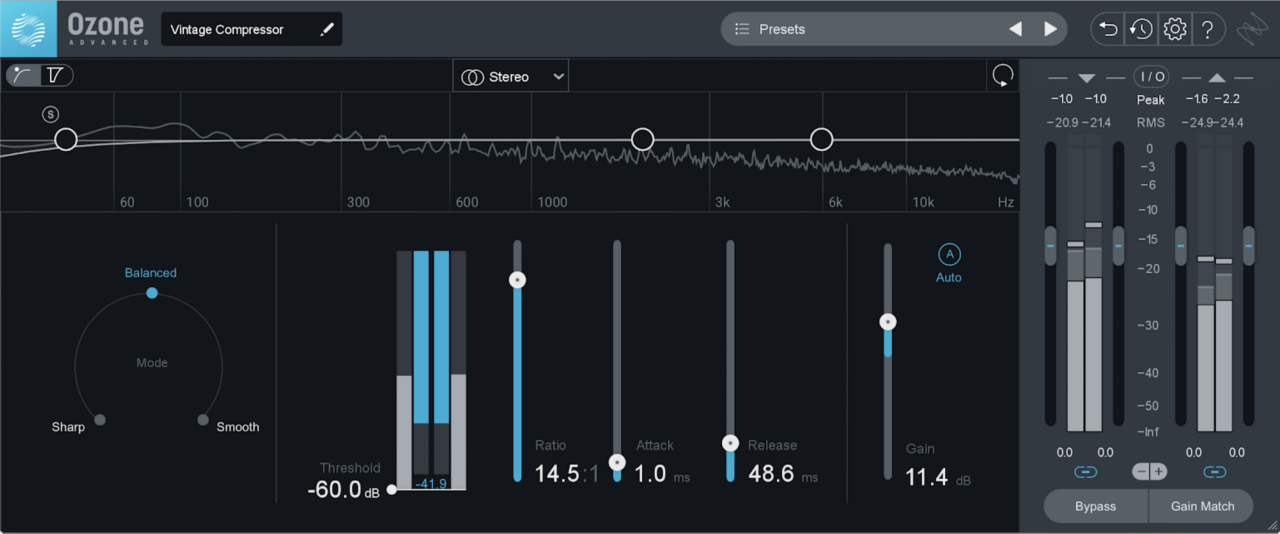Click the Threshold value field -60.0 dB
The height and width of the screenshot is (534, 1280).
335,490
